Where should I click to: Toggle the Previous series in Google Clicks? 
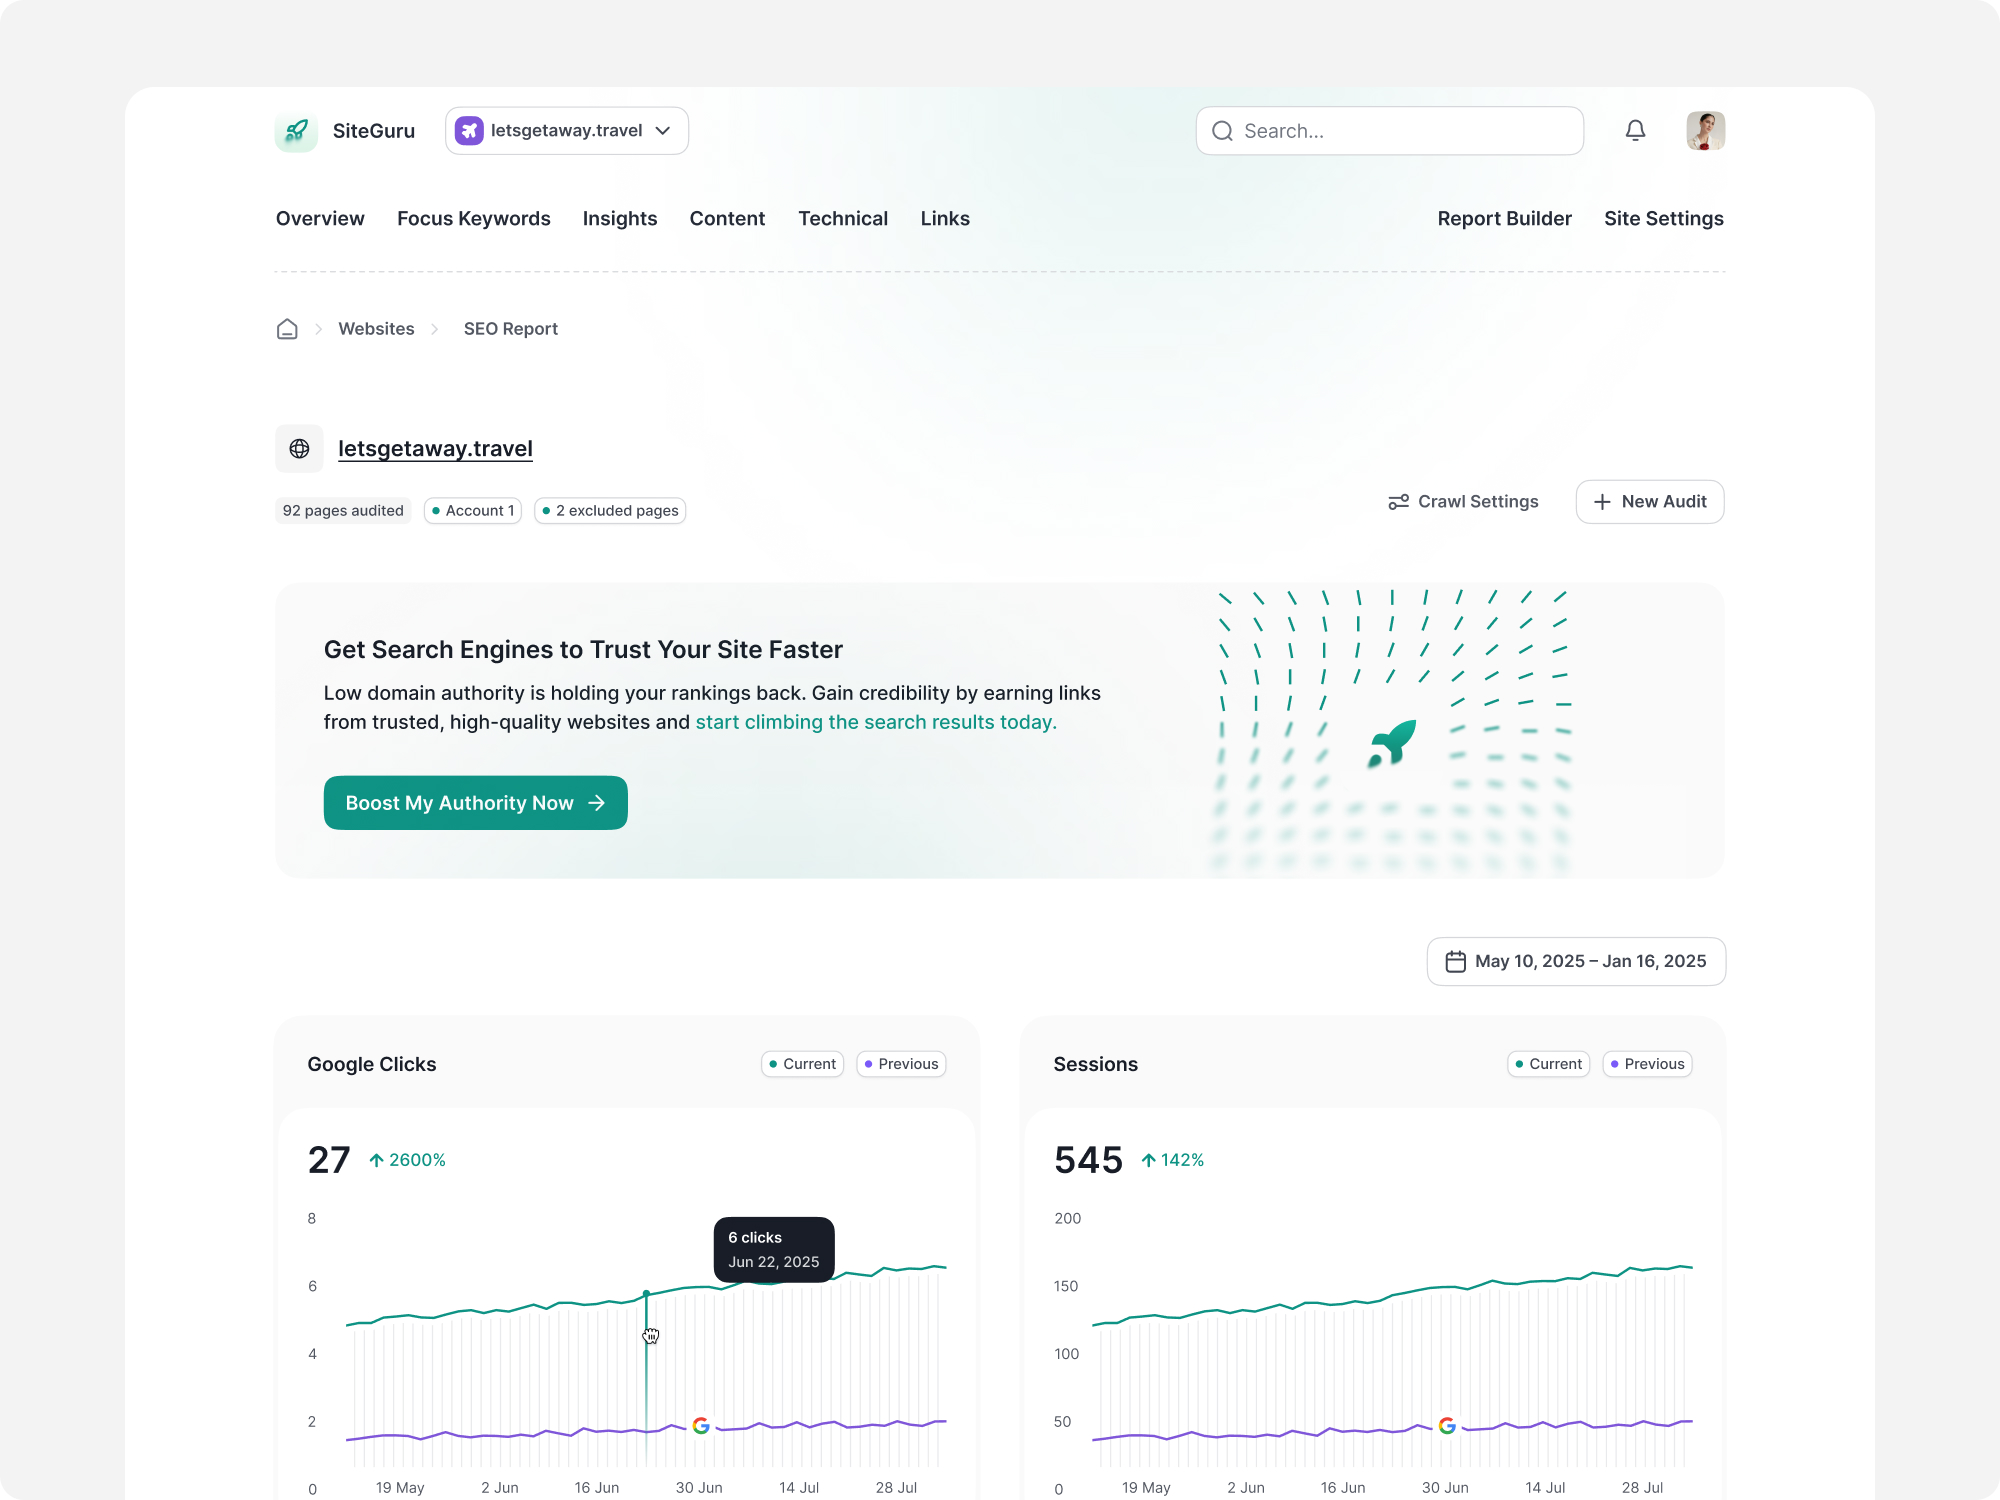[901, 1064]
